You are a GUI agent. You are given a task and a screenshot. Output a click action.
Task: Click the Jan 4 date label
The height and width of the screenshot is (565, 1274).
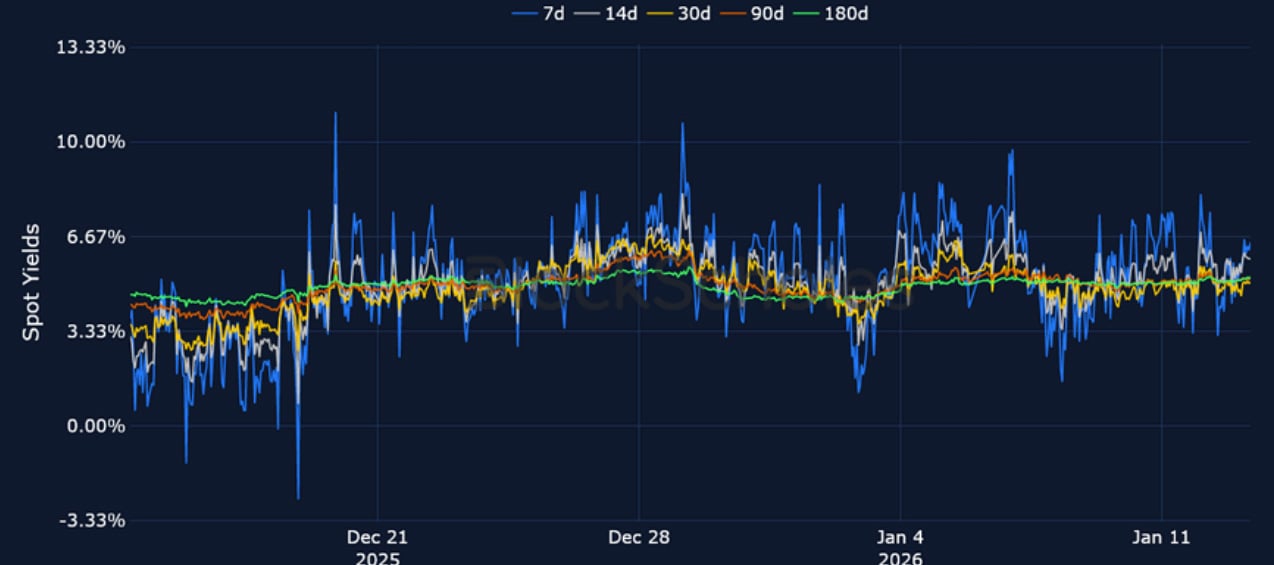(900, 538)
